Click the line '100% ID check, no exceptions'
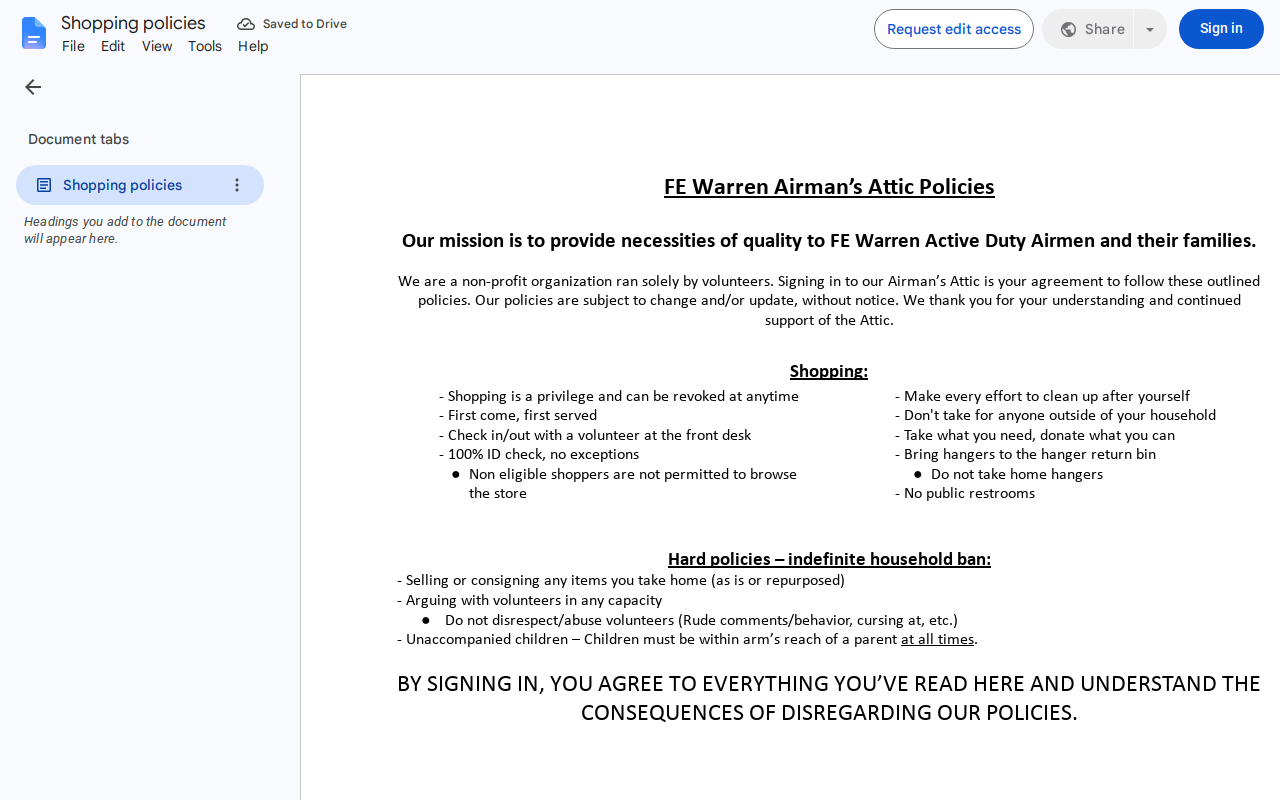The image size is (1280, 800). point(539,454)
